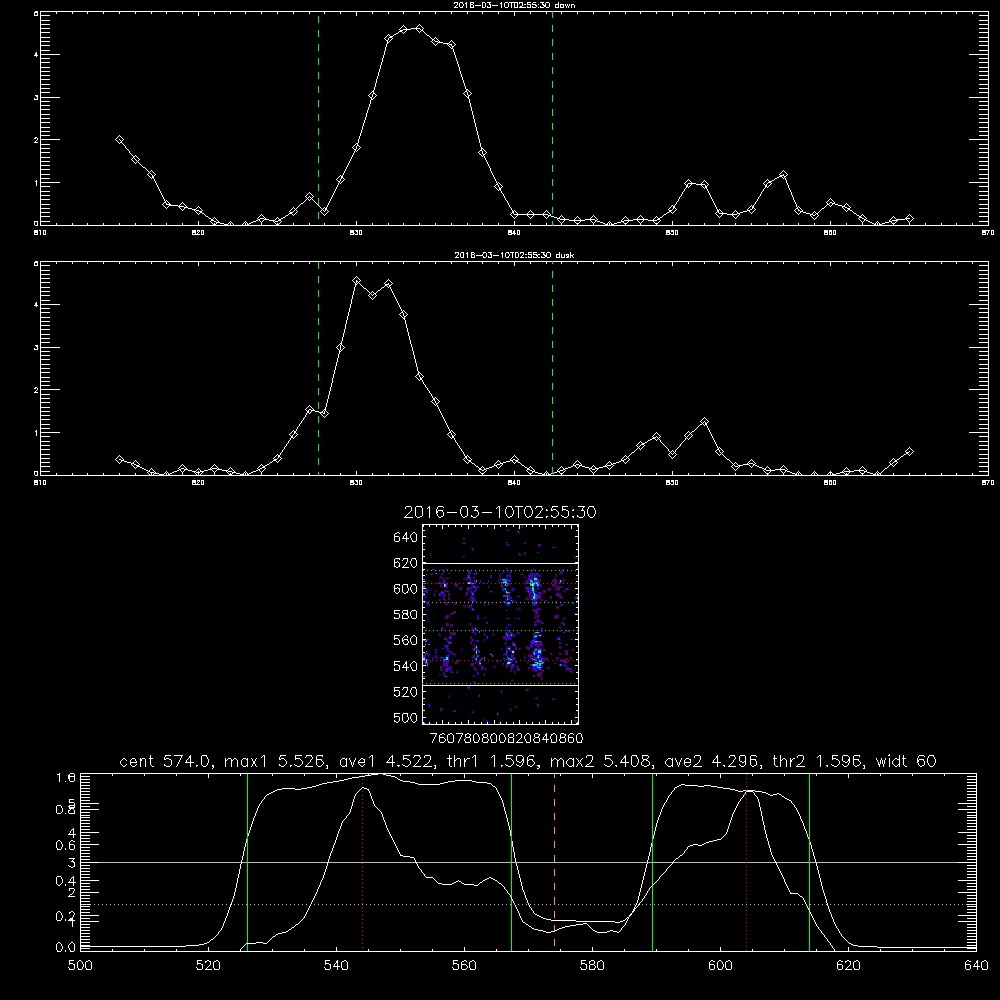Viewport: 1000px width, 1000px height.
Task: Click the red dotted peak marker near 604
Action: point(746,861)
